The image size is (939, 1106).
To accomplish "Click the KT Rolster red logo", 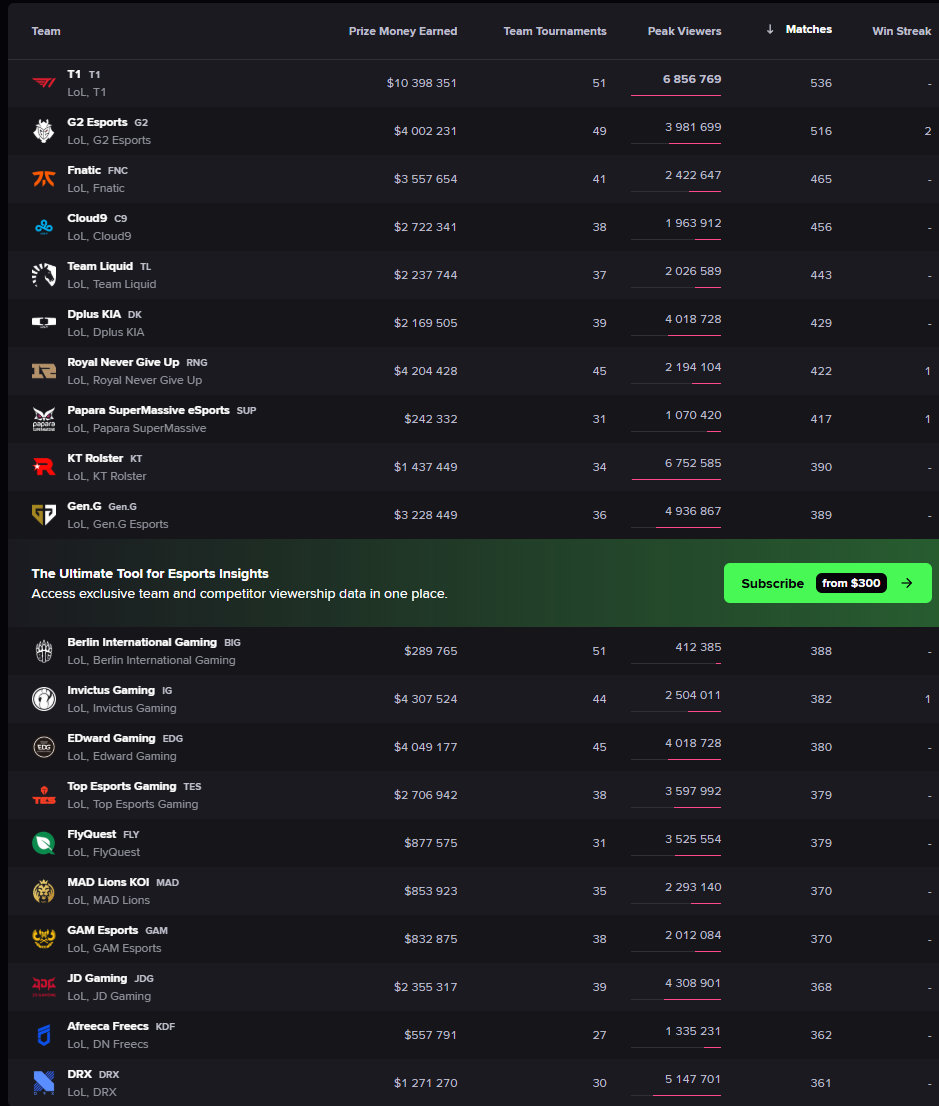I will [x=44, y=467].
